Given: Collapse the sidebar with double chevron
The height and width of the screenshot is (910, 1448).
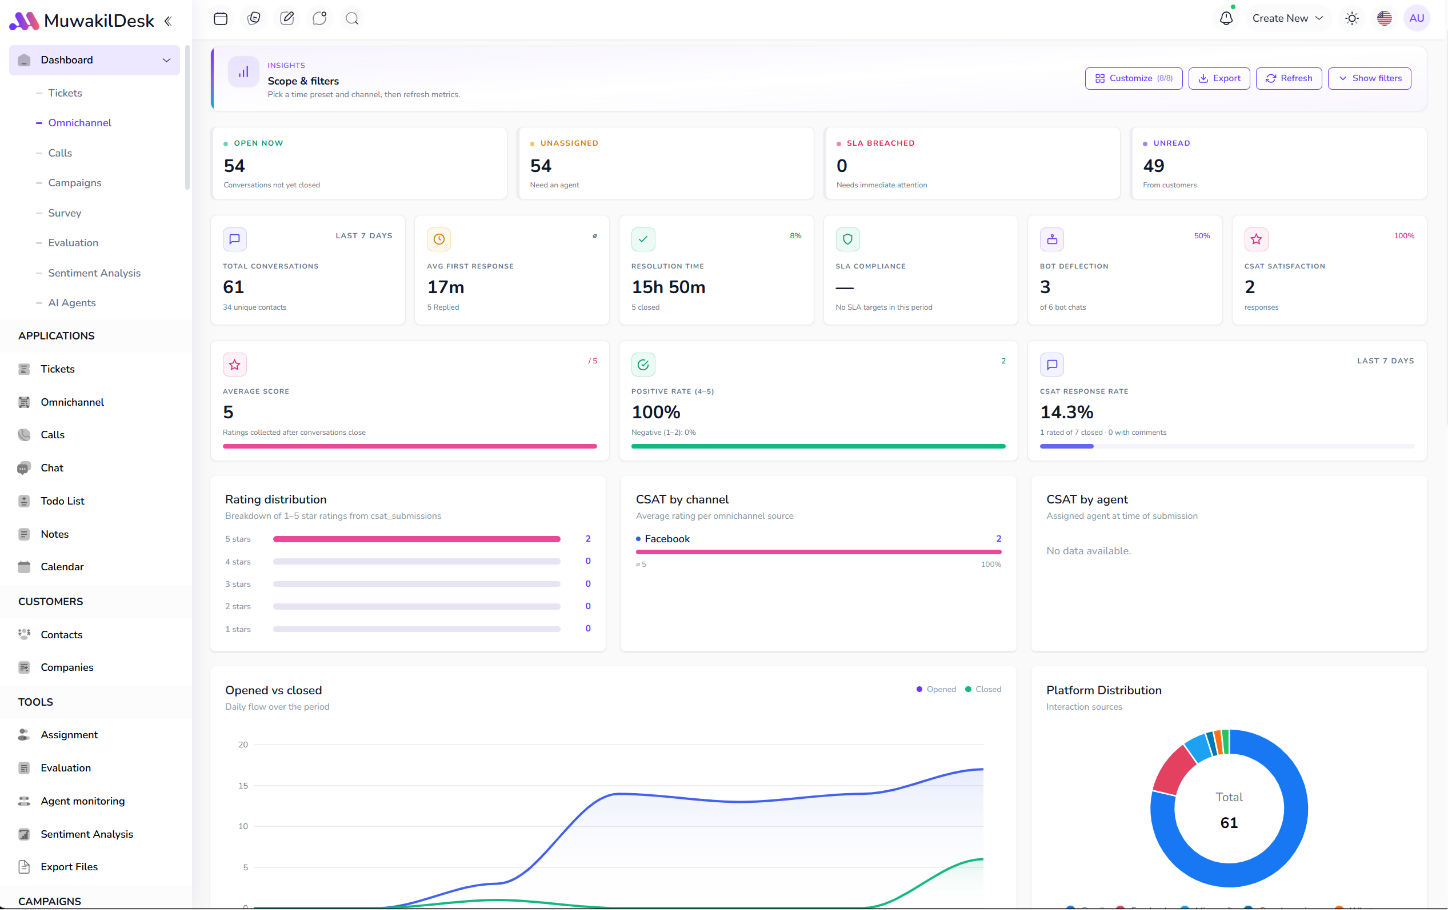Looking at the screenshot, I should [168, 21].
